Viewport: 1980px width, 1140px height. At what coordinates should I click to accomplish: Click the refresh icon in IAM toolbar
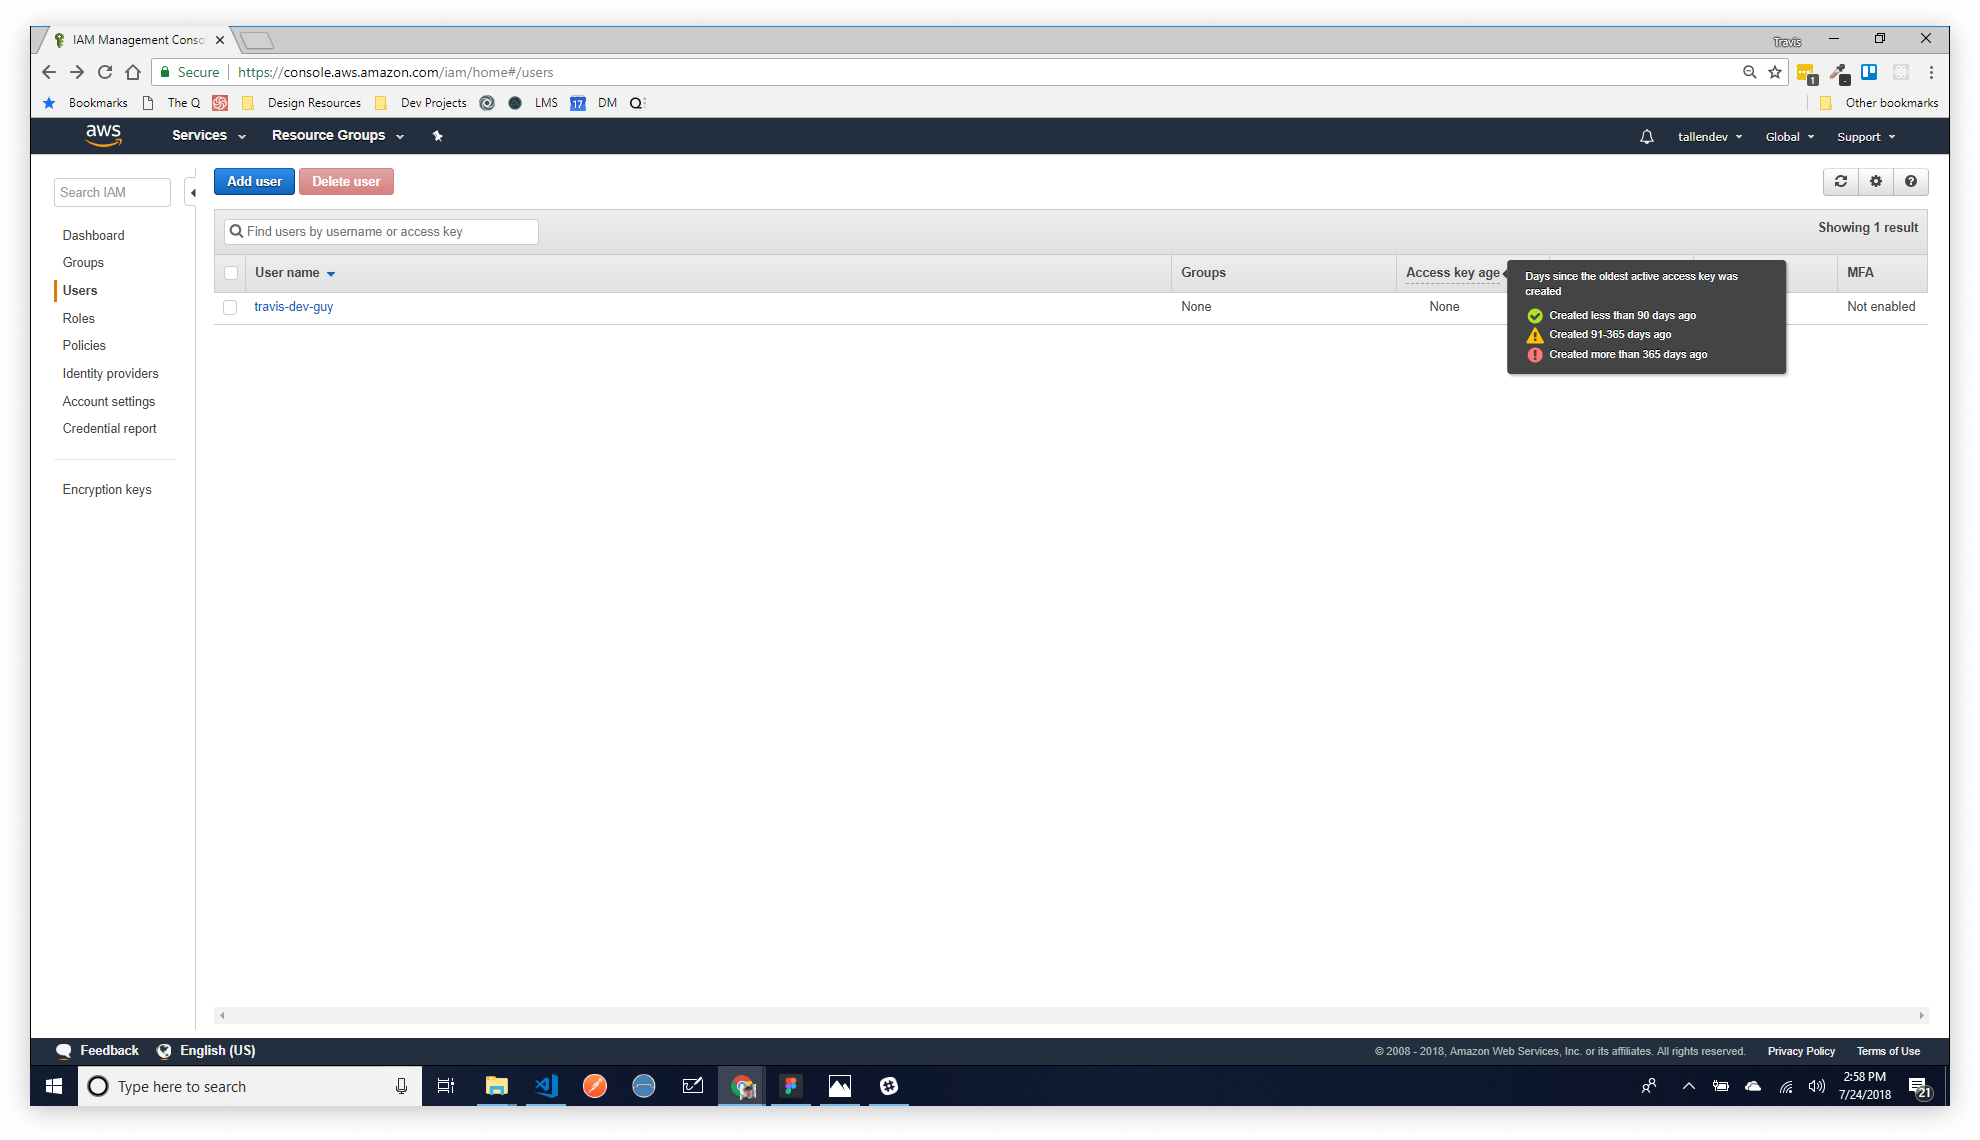pyautogui.click(x=1840, y=181)
